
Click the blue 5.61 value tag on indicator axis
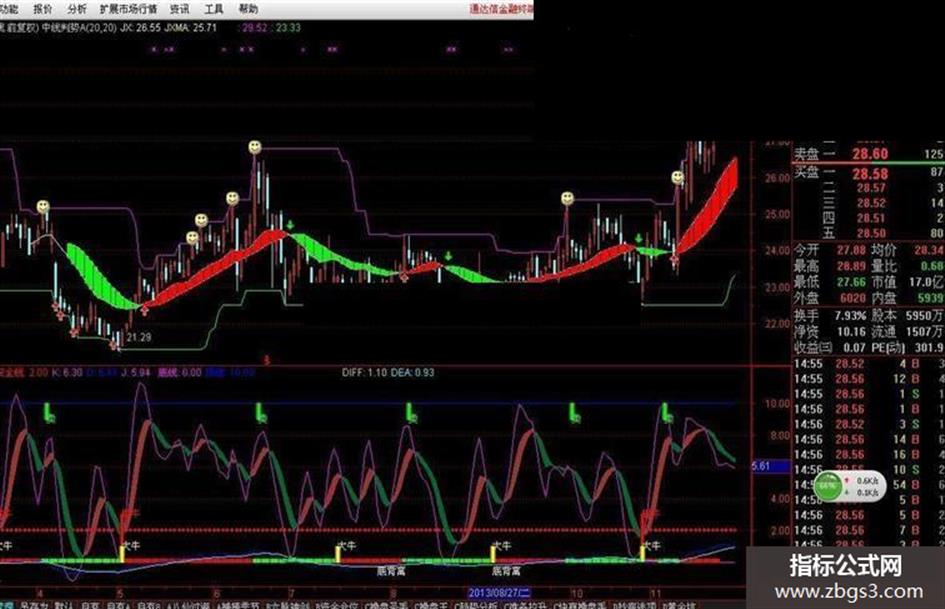click(770, 465)
